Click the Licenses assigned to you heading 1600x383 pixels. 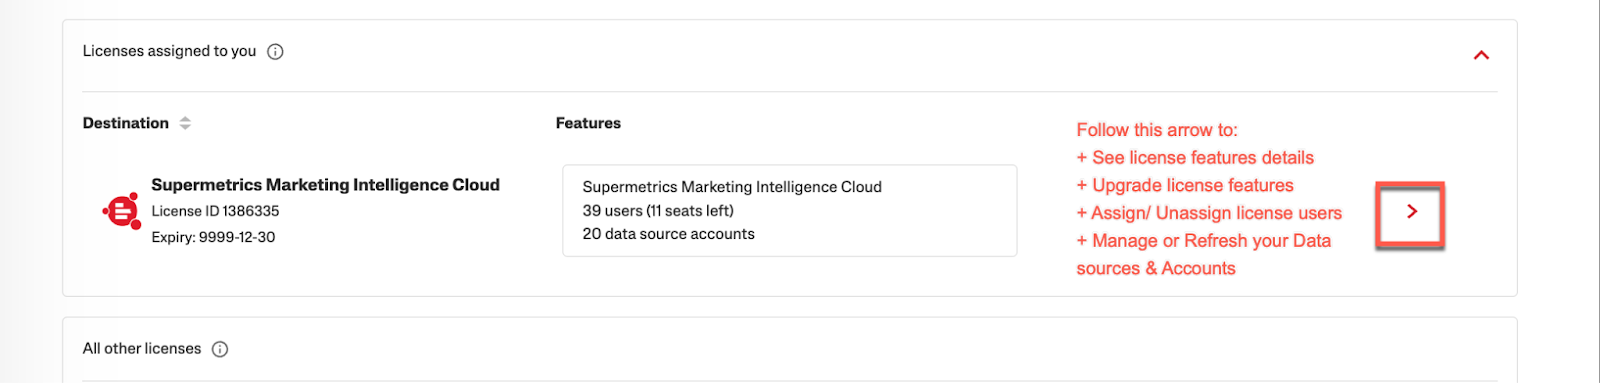(169, 51)
